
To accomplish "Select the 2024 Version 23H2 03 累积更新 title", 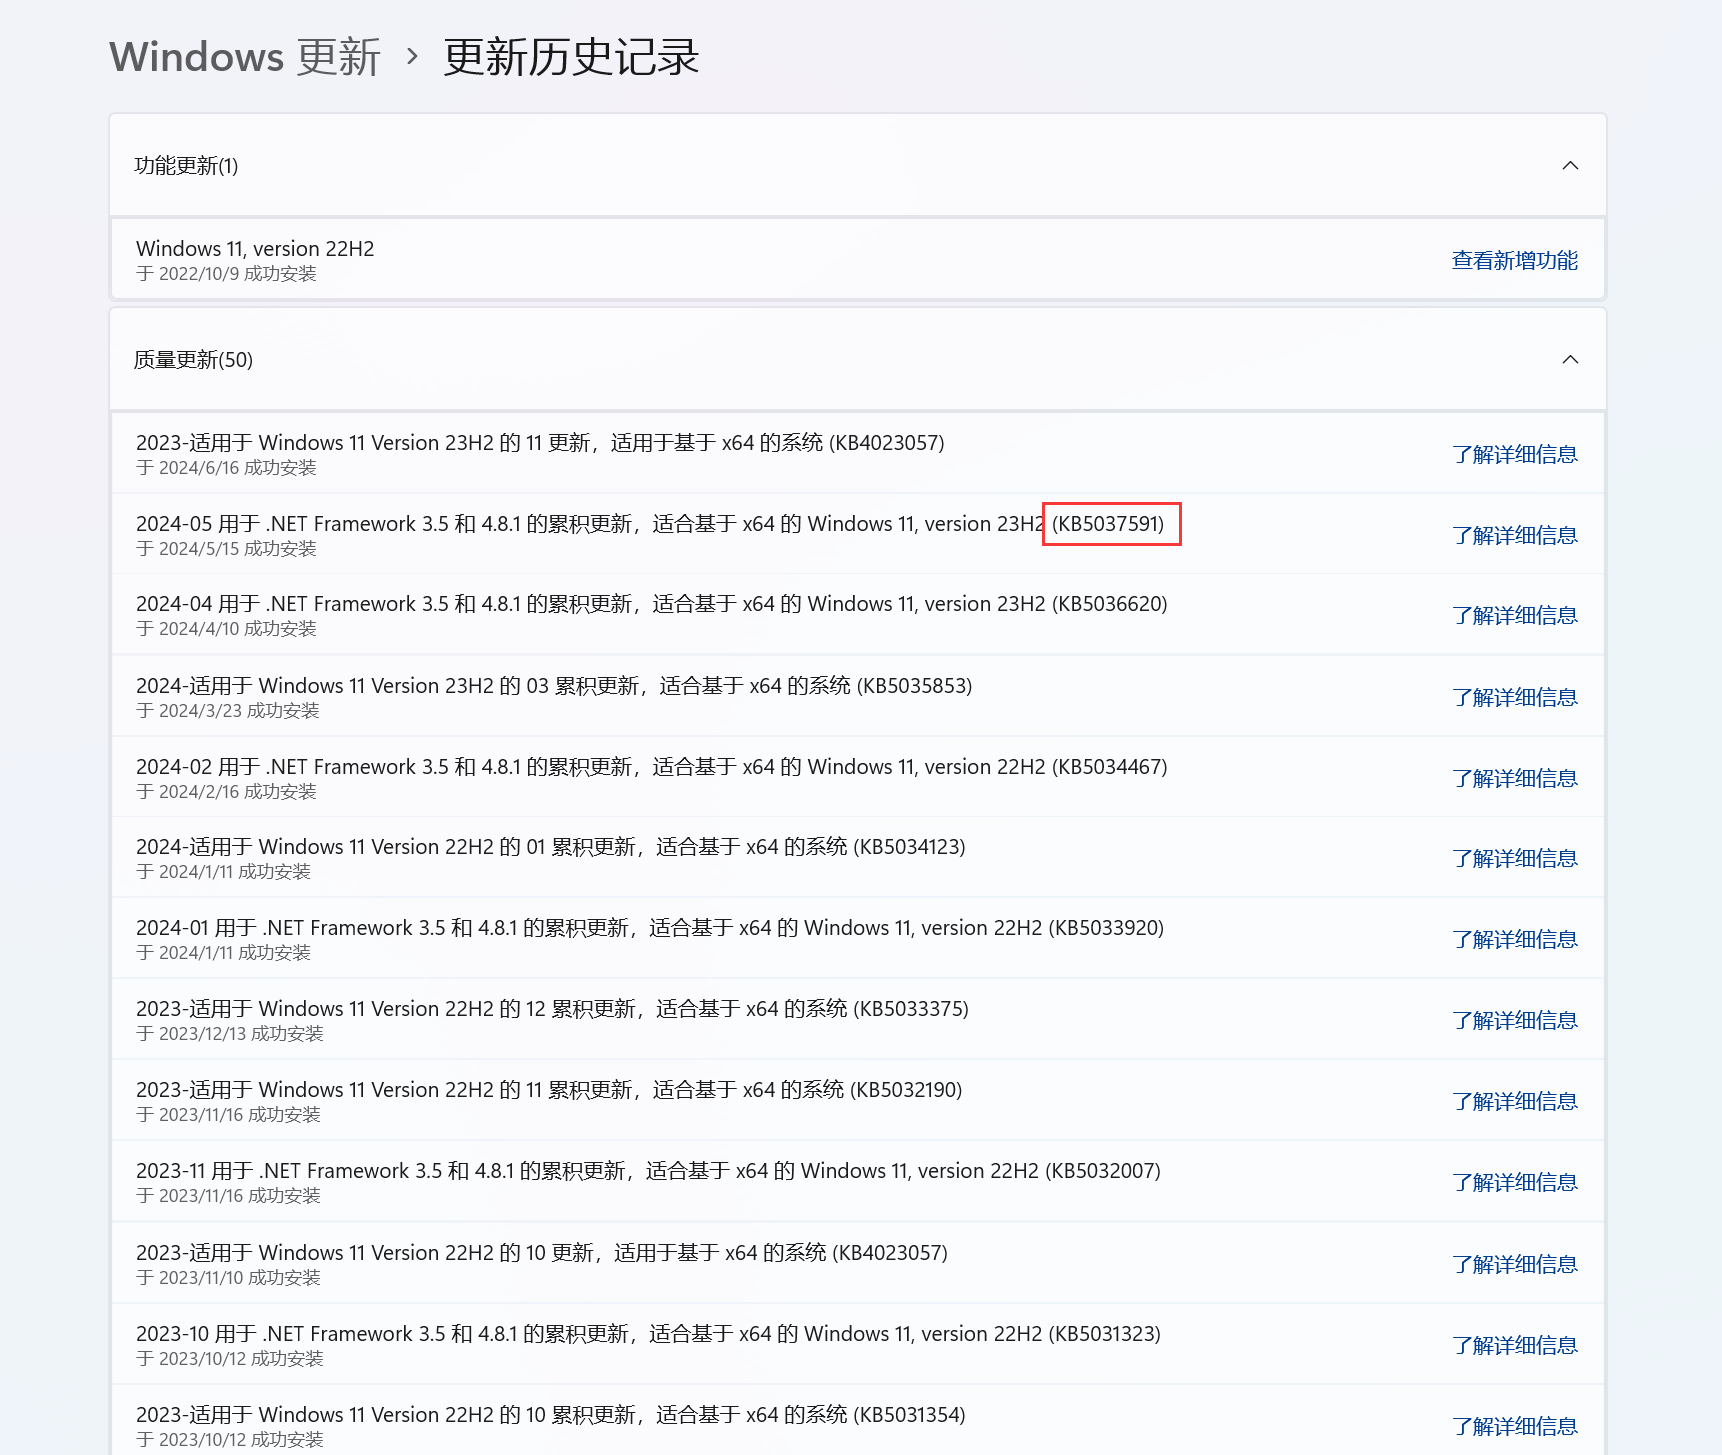I will point(554,686).
